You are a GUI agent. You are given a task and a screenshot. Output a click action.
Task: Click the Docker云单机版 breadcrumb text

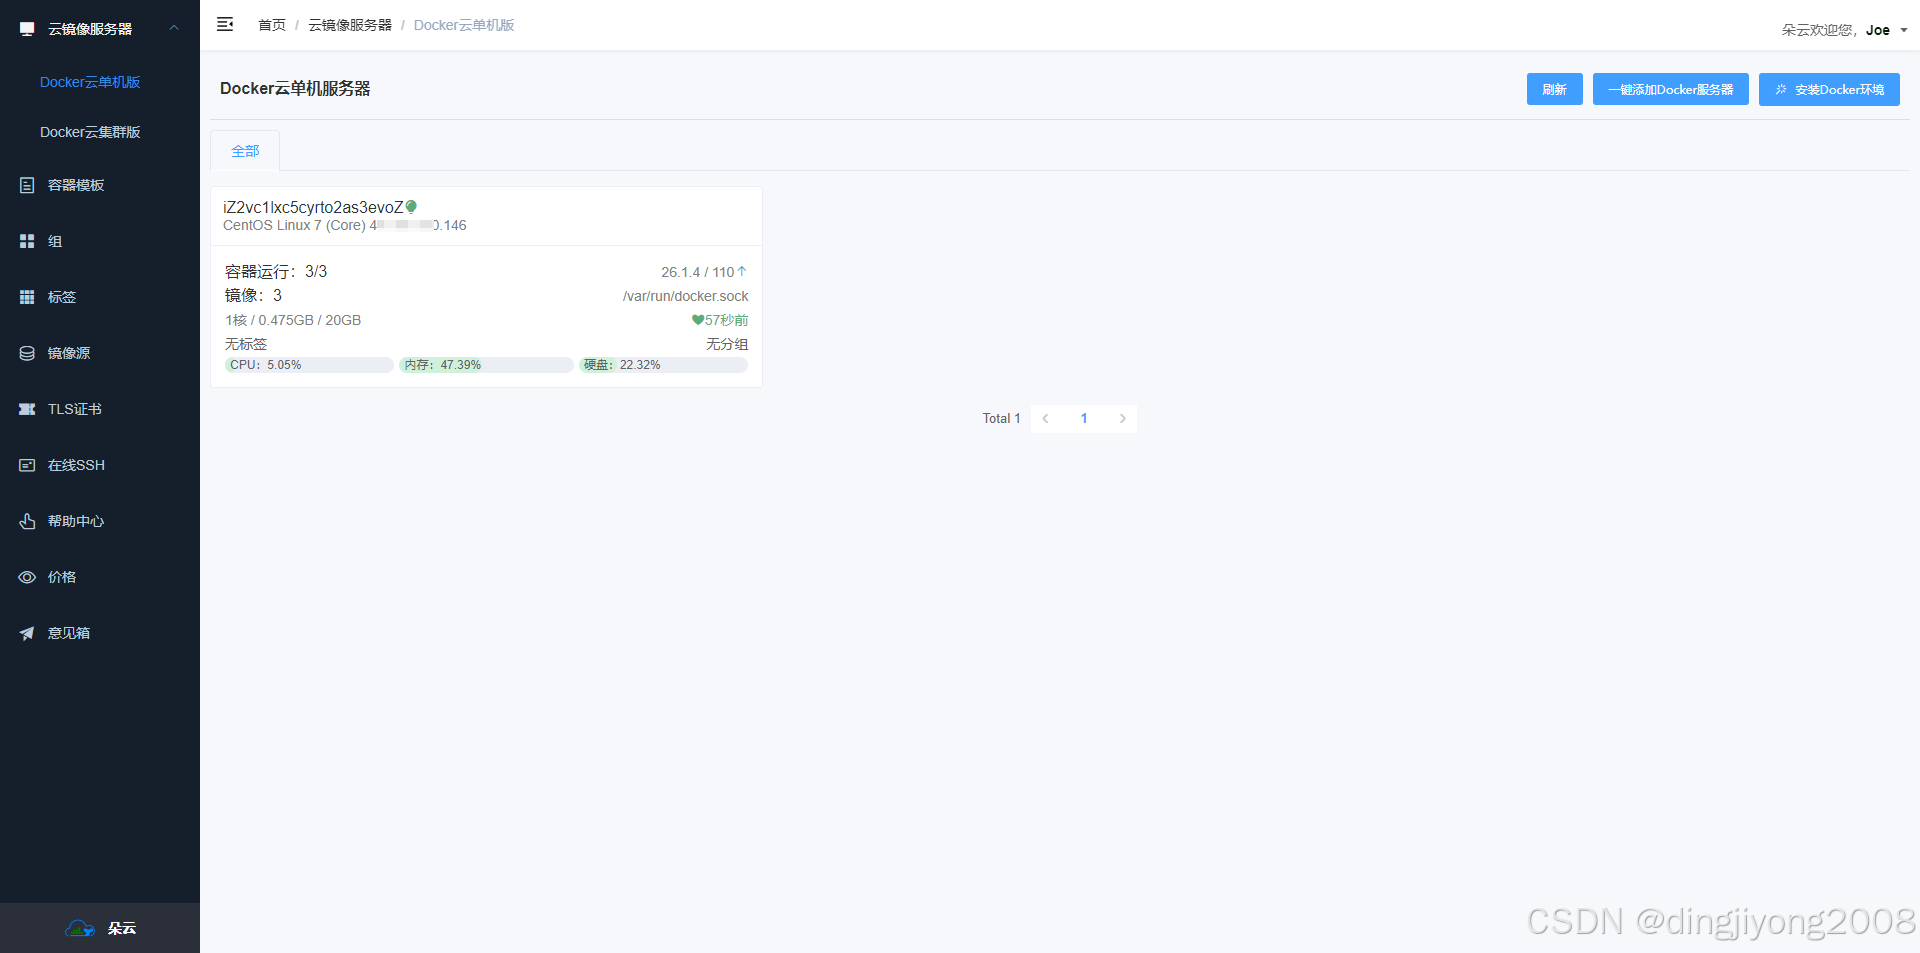[464, 25]
